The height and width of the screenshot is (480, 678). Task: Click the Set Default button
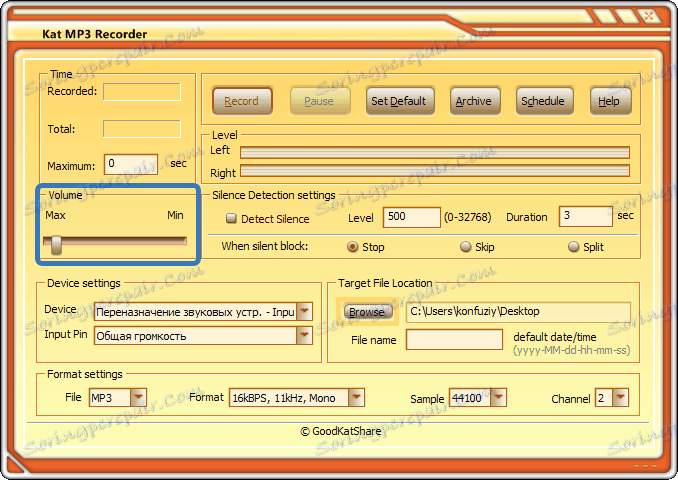[400, 101]
